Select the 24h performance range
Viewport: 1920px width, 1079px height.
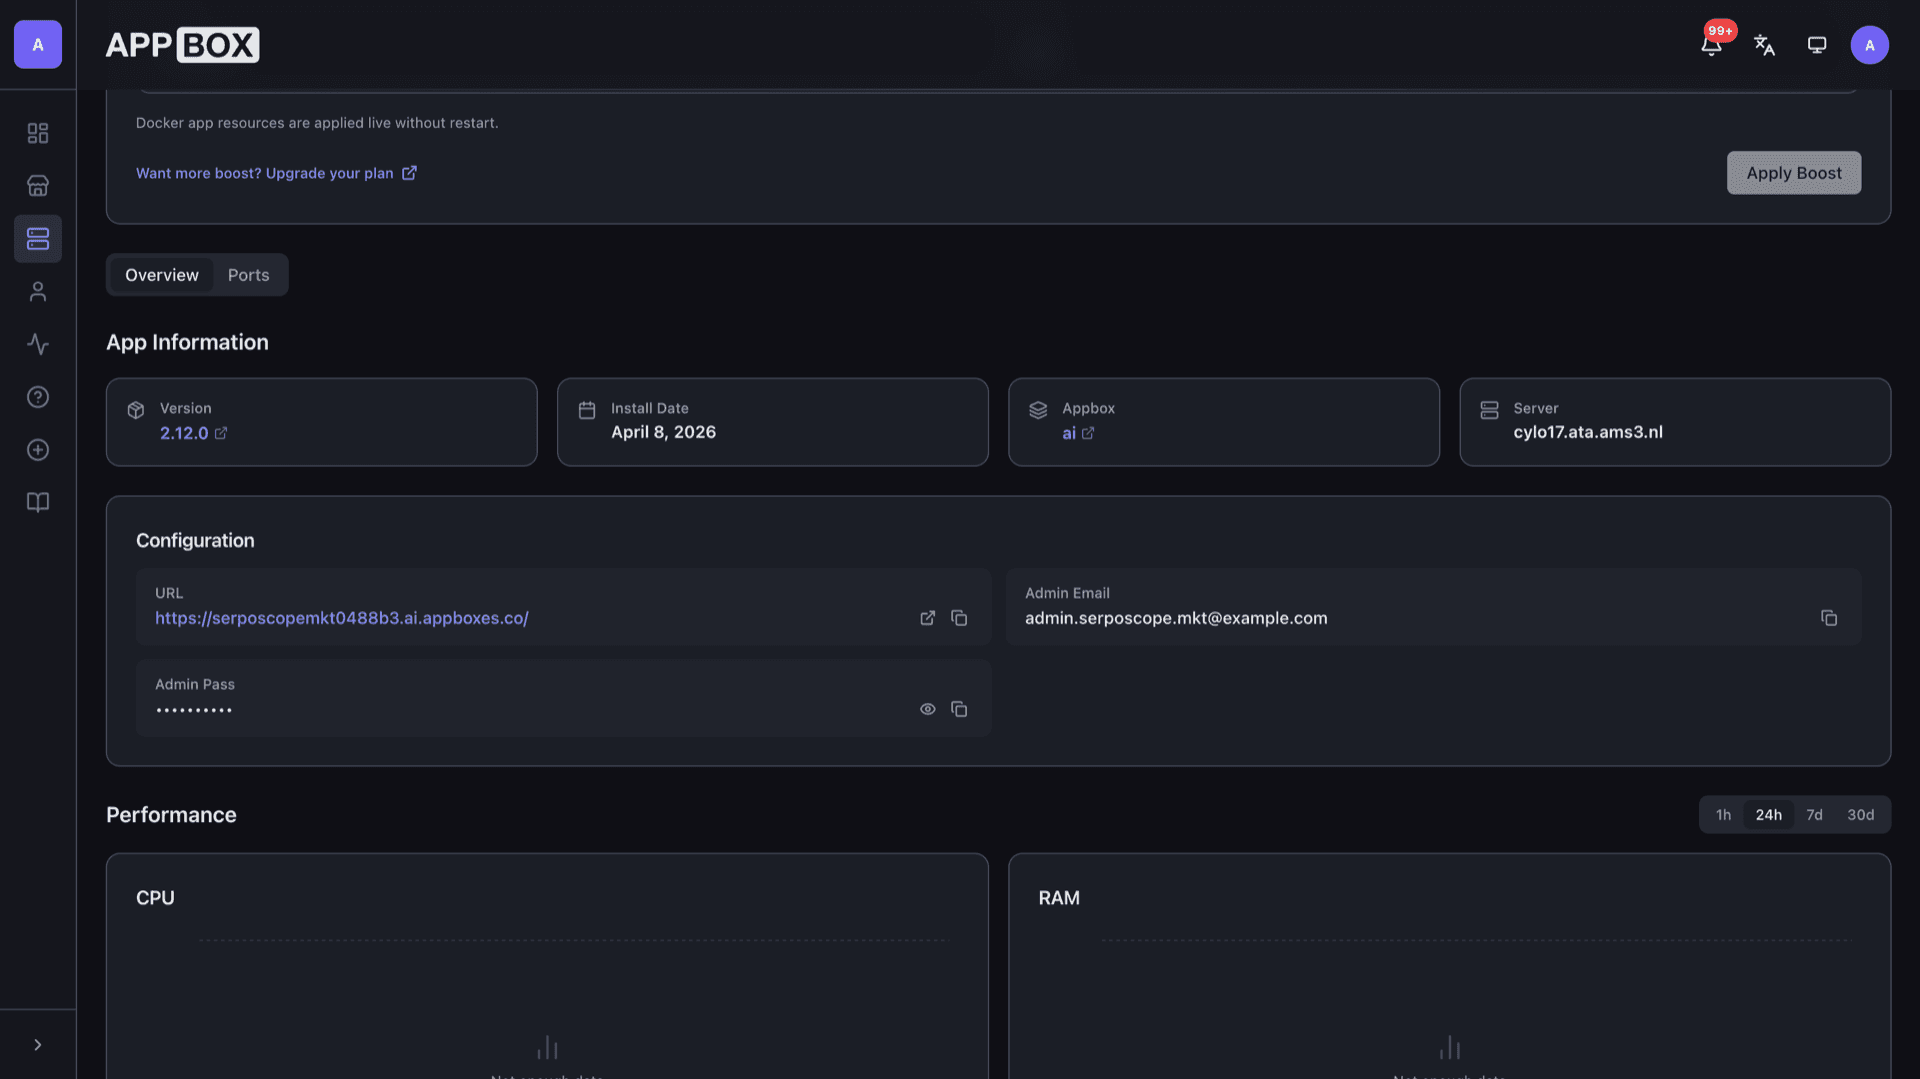[1768, 815]
